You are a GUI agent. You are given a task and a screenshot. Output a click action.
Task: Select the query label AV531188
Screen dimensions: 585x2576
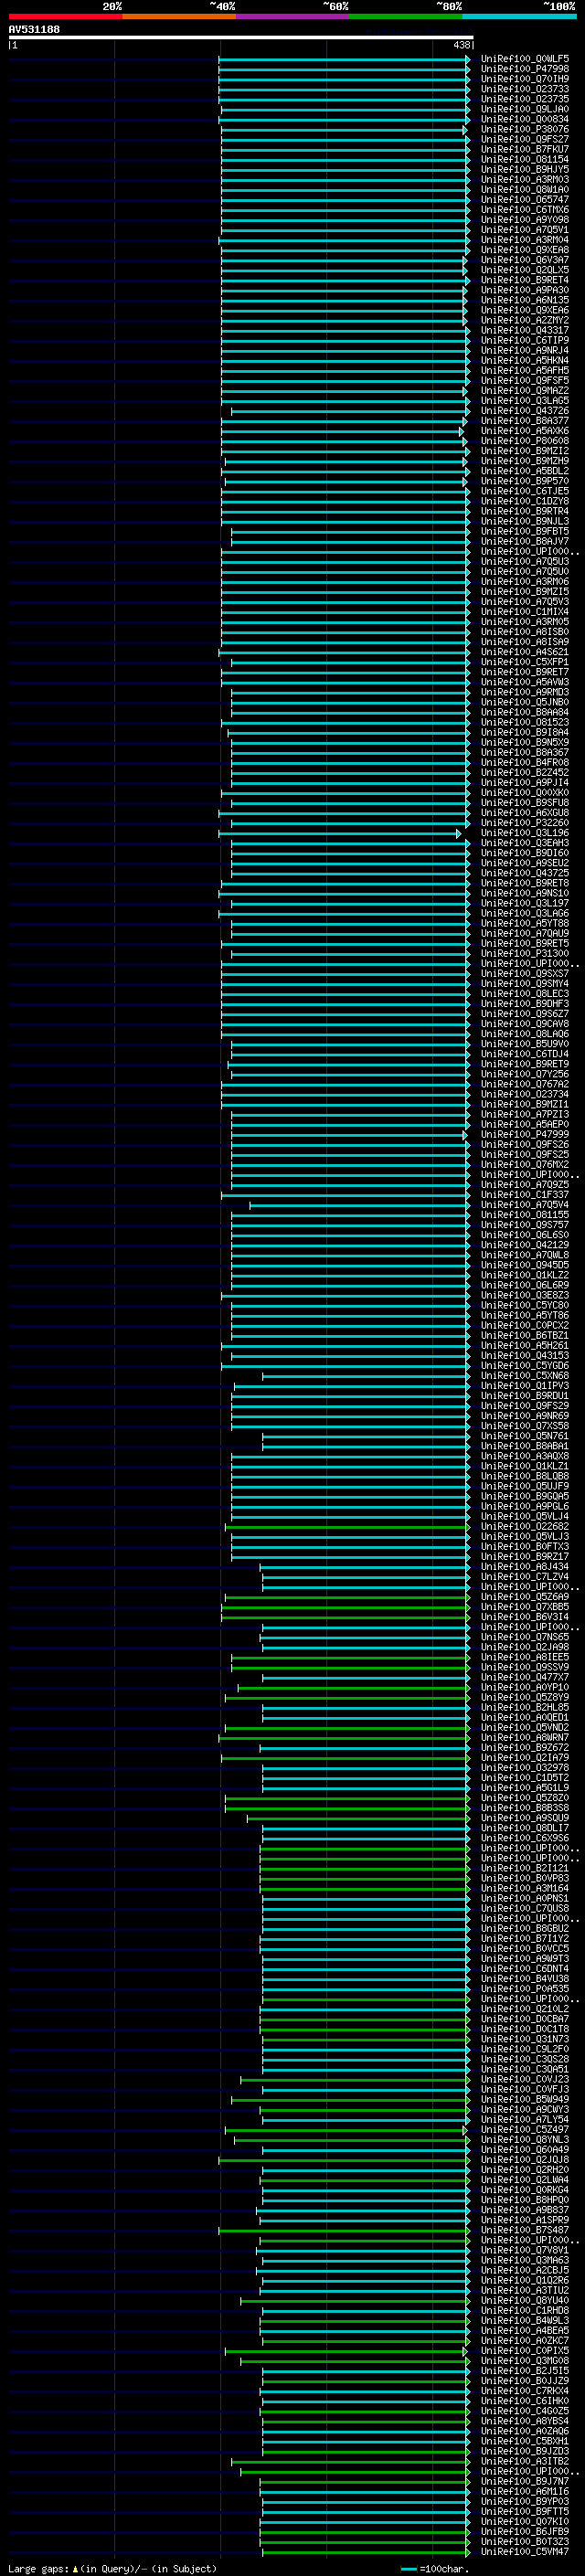[34, 29]
